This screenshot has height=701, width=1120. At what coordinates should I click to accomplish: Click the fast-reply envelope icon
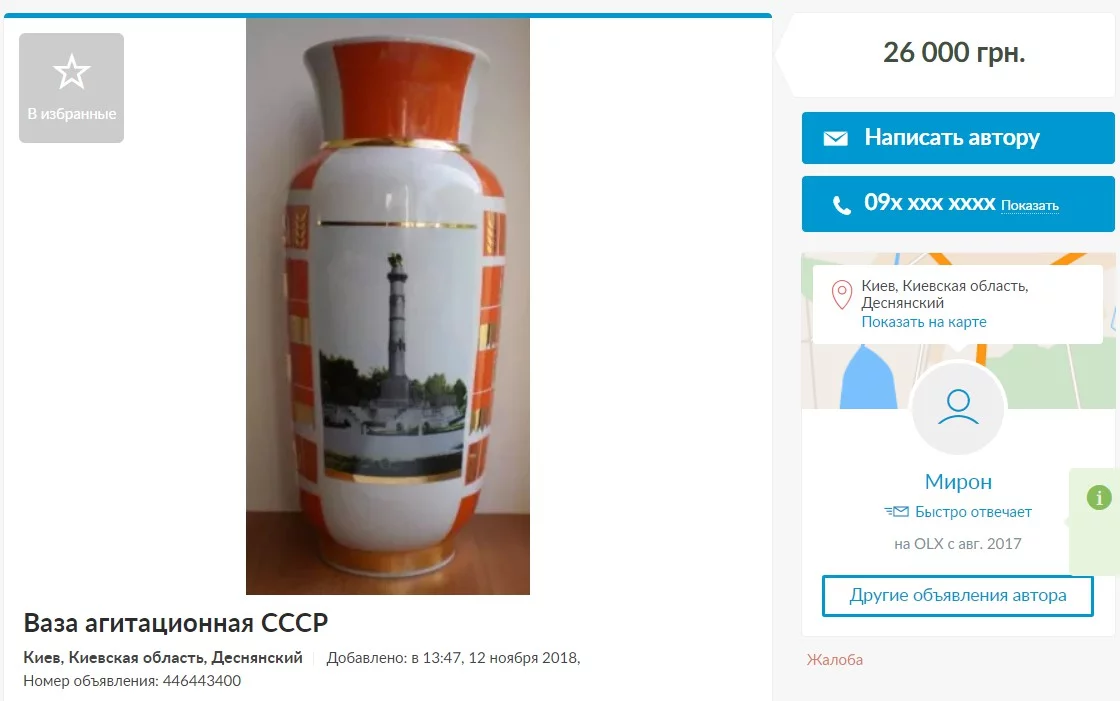click(896, 512)
